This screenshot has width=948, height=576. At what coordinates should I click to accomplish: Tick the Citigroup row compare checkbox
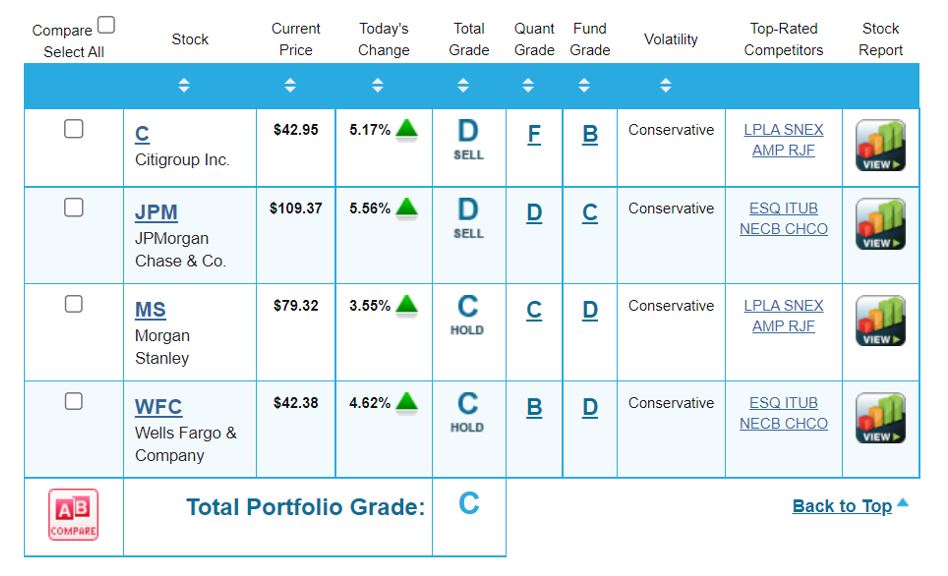point(74,129)
